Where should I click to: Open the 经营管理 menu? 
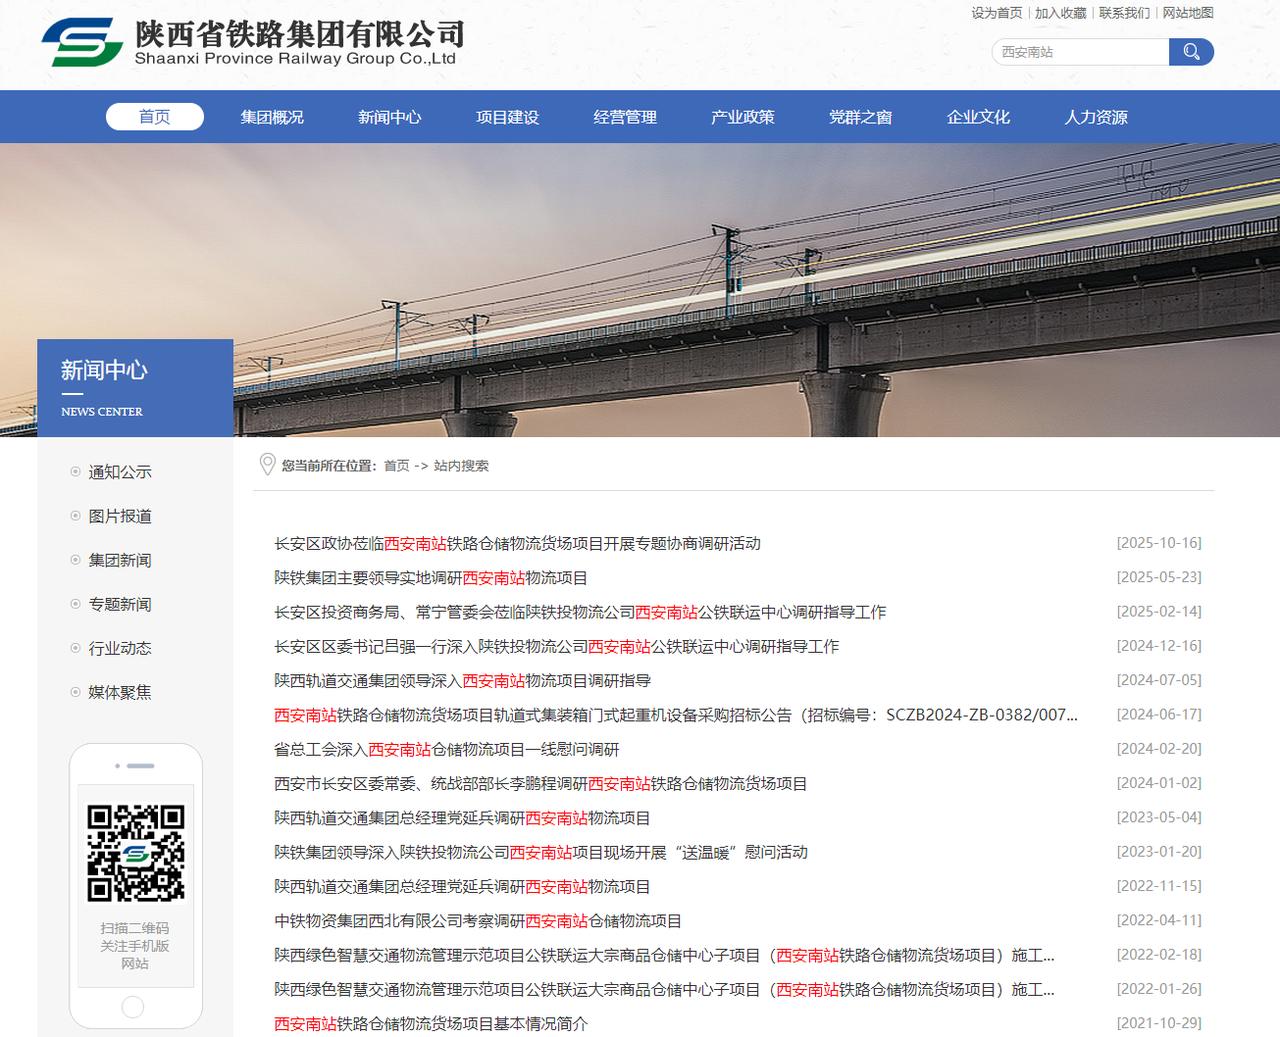click(x=625, y=117)
